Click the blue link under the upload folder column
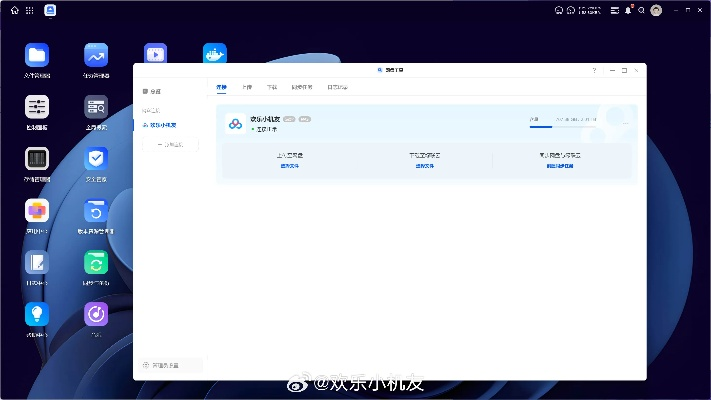The image size is (711, 400). pyautogui.click(x=289, y=166)
